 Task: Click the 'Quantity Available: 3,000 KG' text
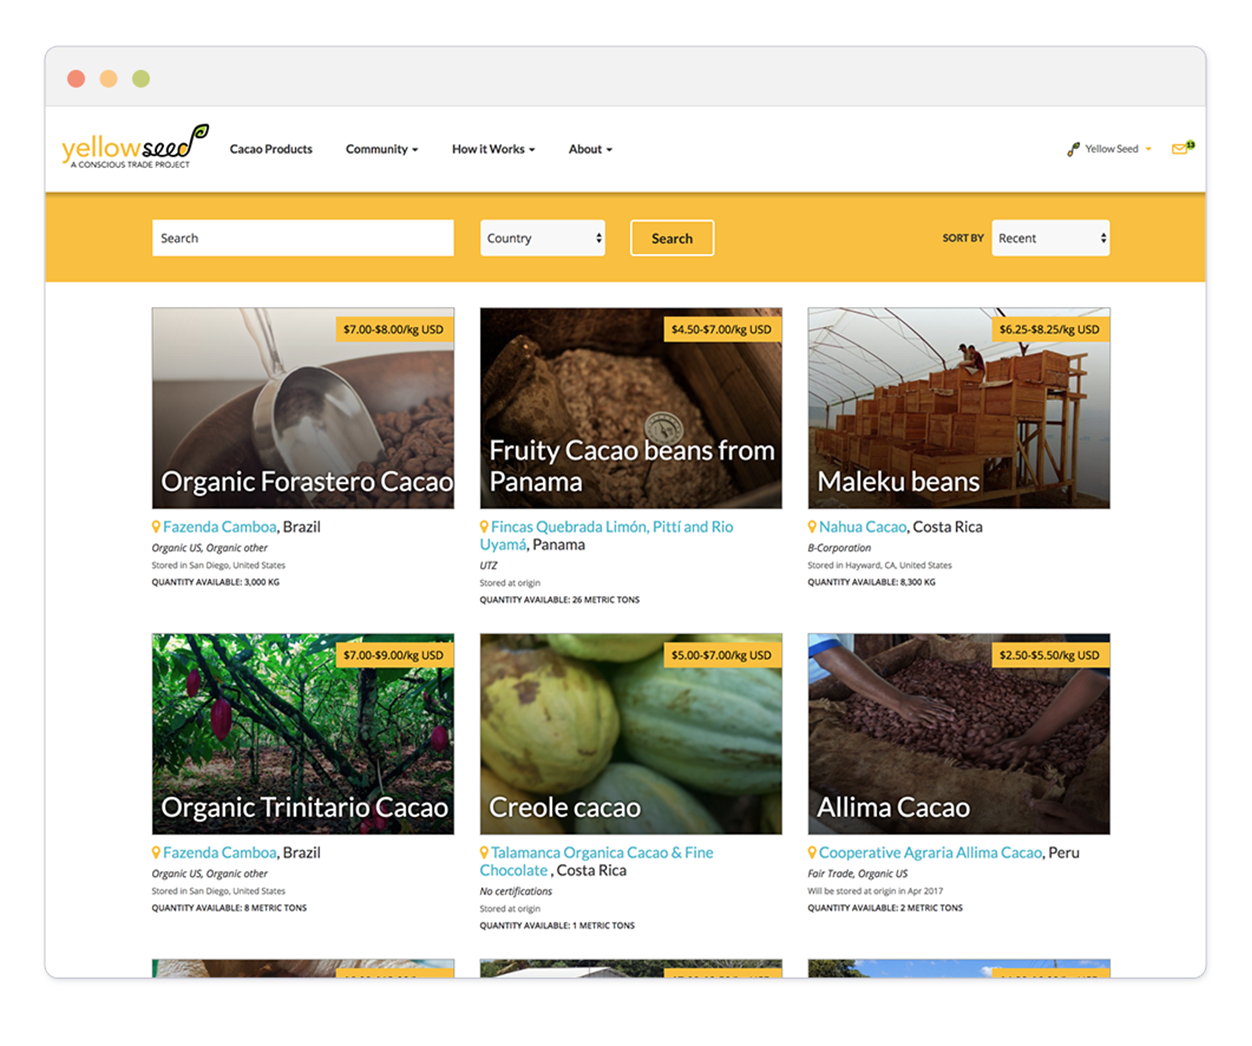[216, 582]
